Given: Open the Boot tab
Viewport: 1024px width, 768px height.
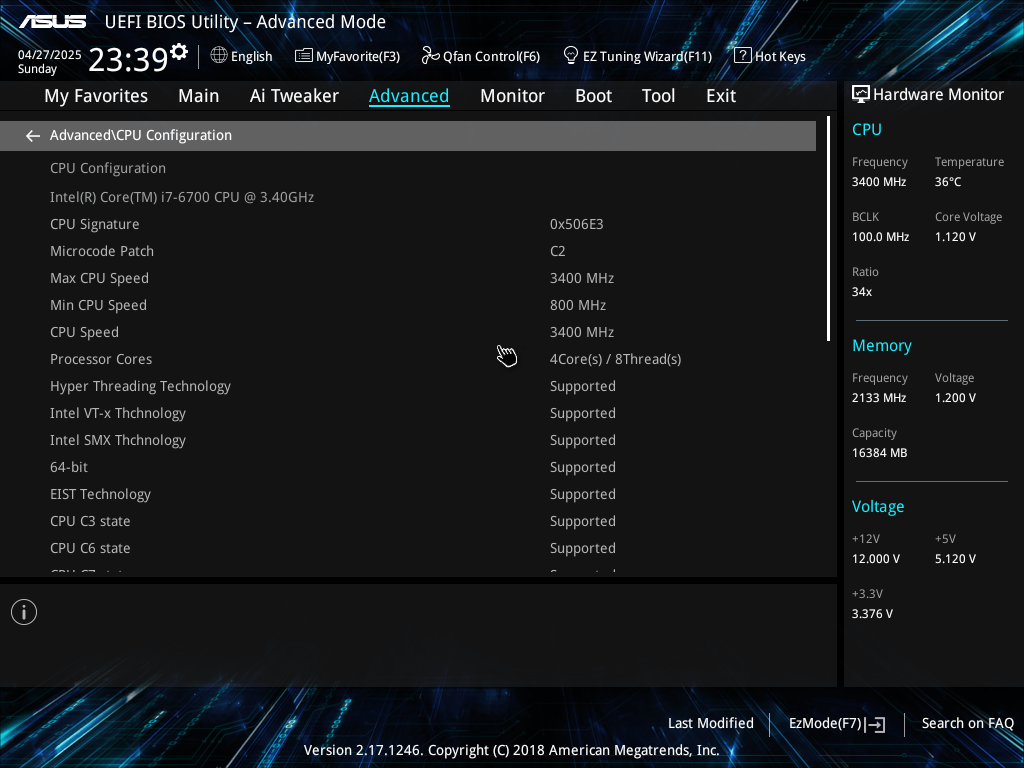Looking at the screenshot, I should 594,96.
